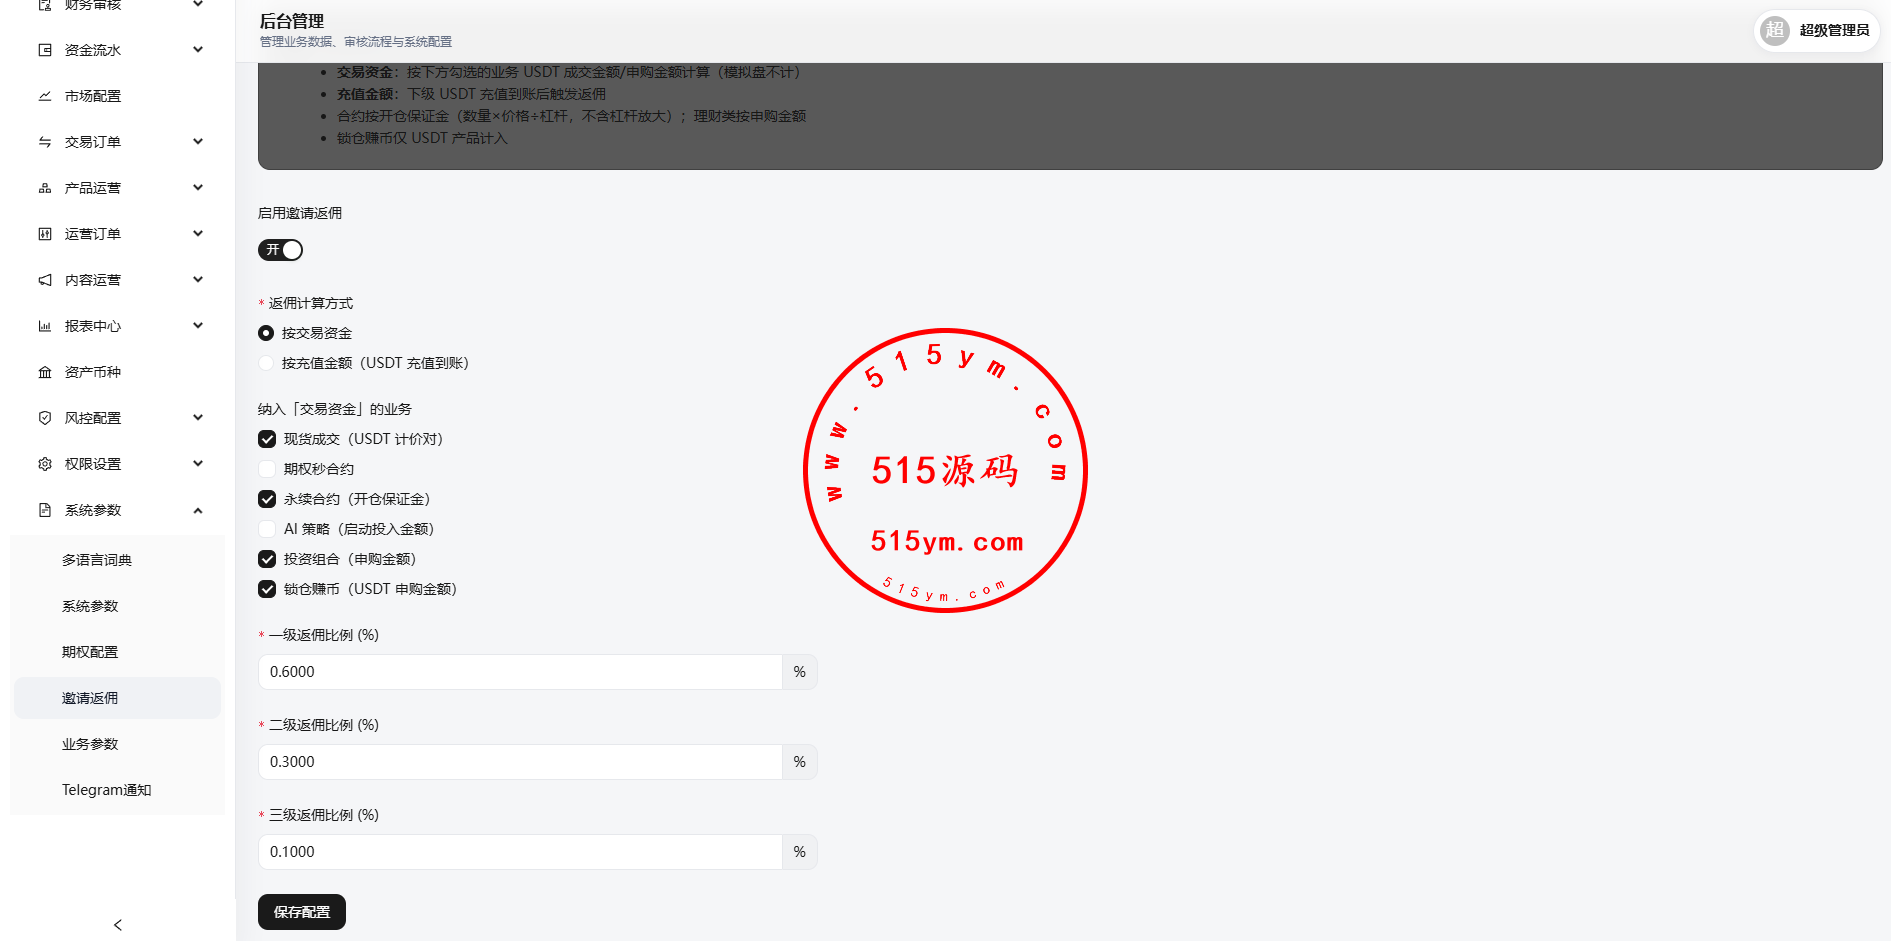Expand the 报表中心 menu chevron
Image resolution: width=1891 pixels, height=941 pixels.
tap(198, 326)
